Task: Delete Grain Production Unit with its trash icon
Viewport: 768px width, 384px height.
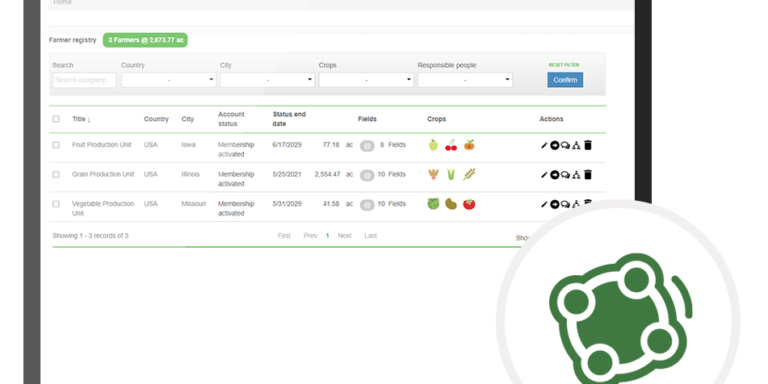Action: 588,174
